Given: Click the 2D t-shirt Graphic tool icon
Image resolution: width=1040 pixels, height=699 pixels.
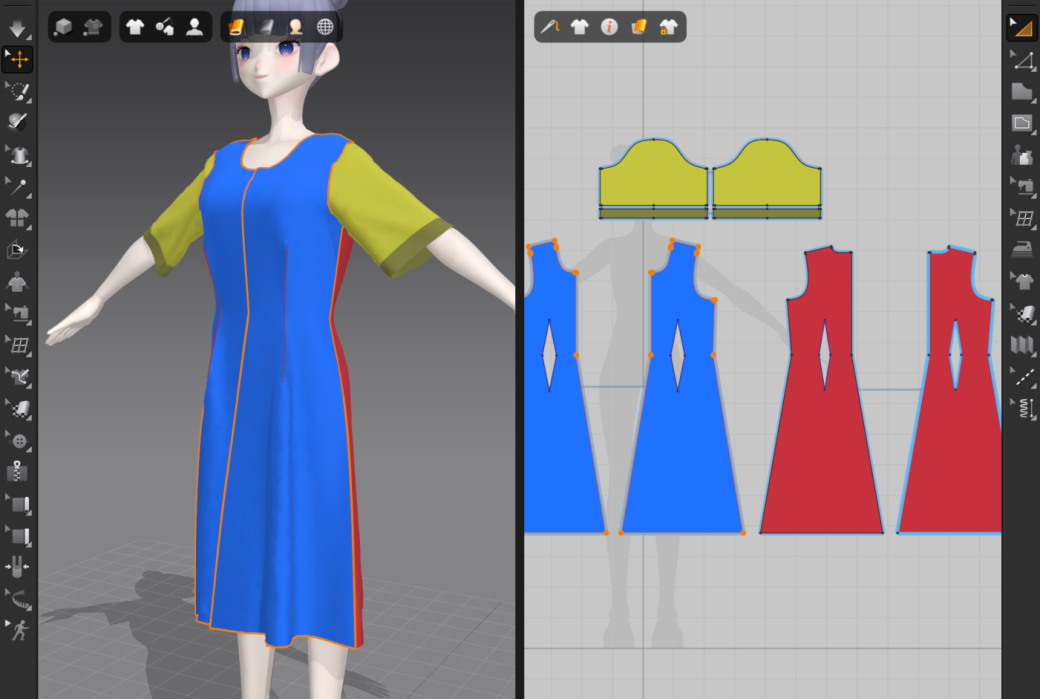Looking at the screenshot, I should click(x=1022, y=281).
